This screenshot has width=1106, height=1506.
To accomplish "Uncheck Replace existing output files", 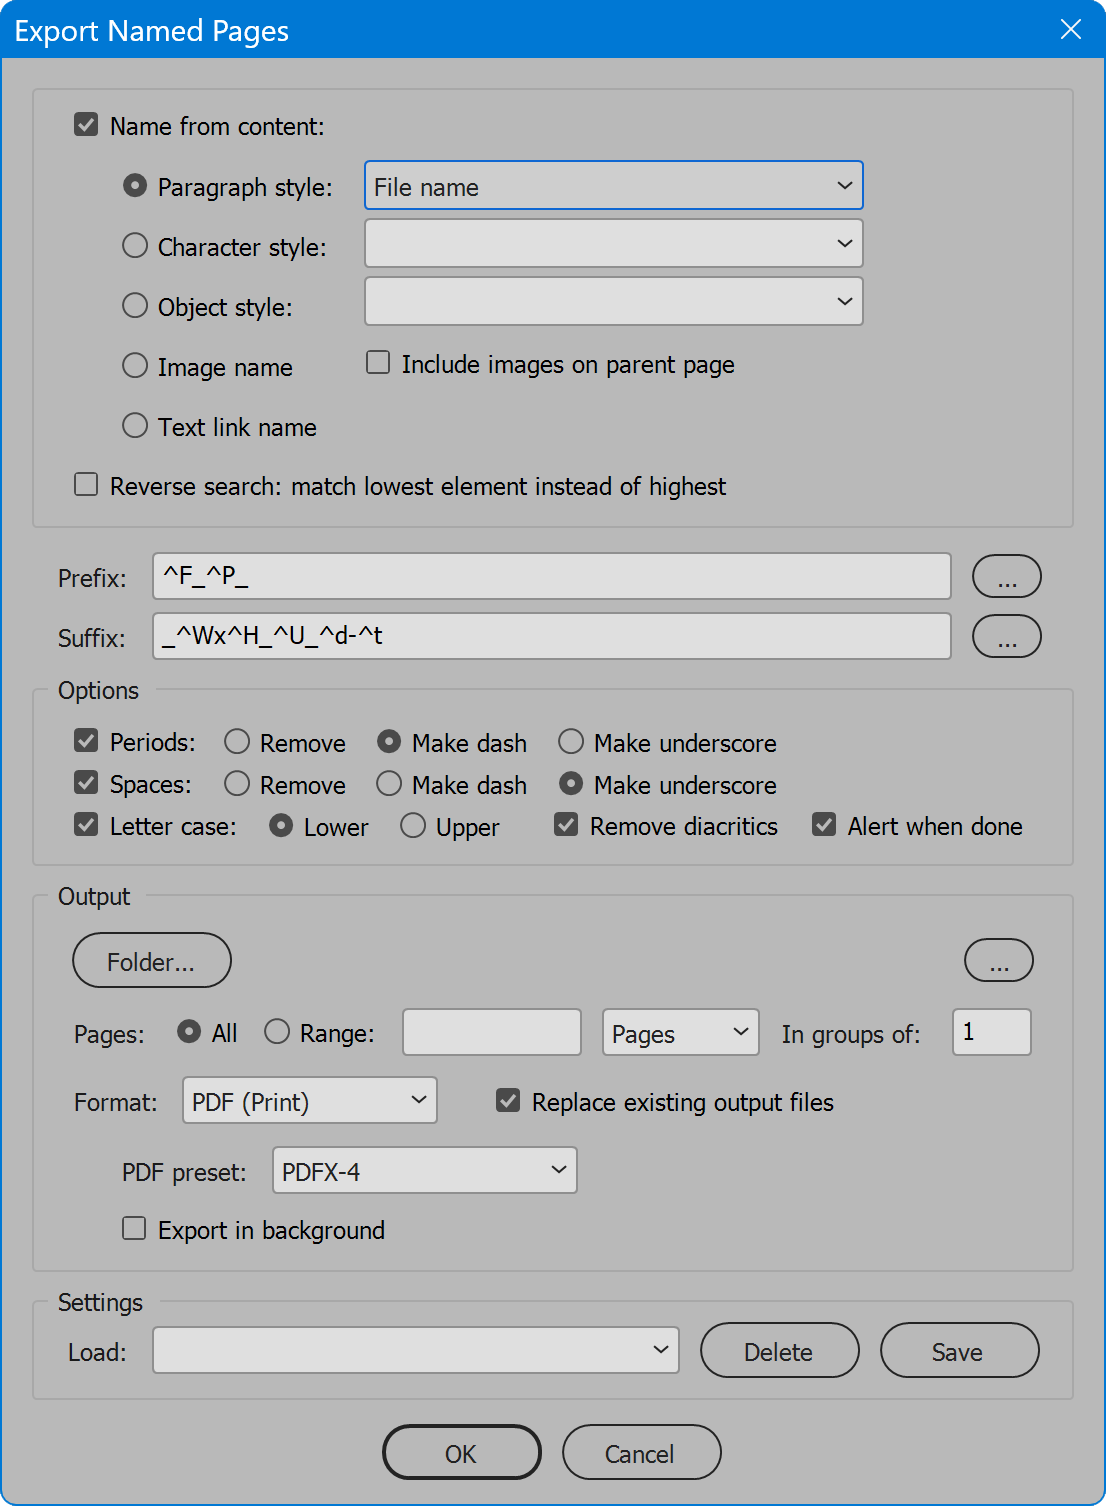I will [508, 1100].
